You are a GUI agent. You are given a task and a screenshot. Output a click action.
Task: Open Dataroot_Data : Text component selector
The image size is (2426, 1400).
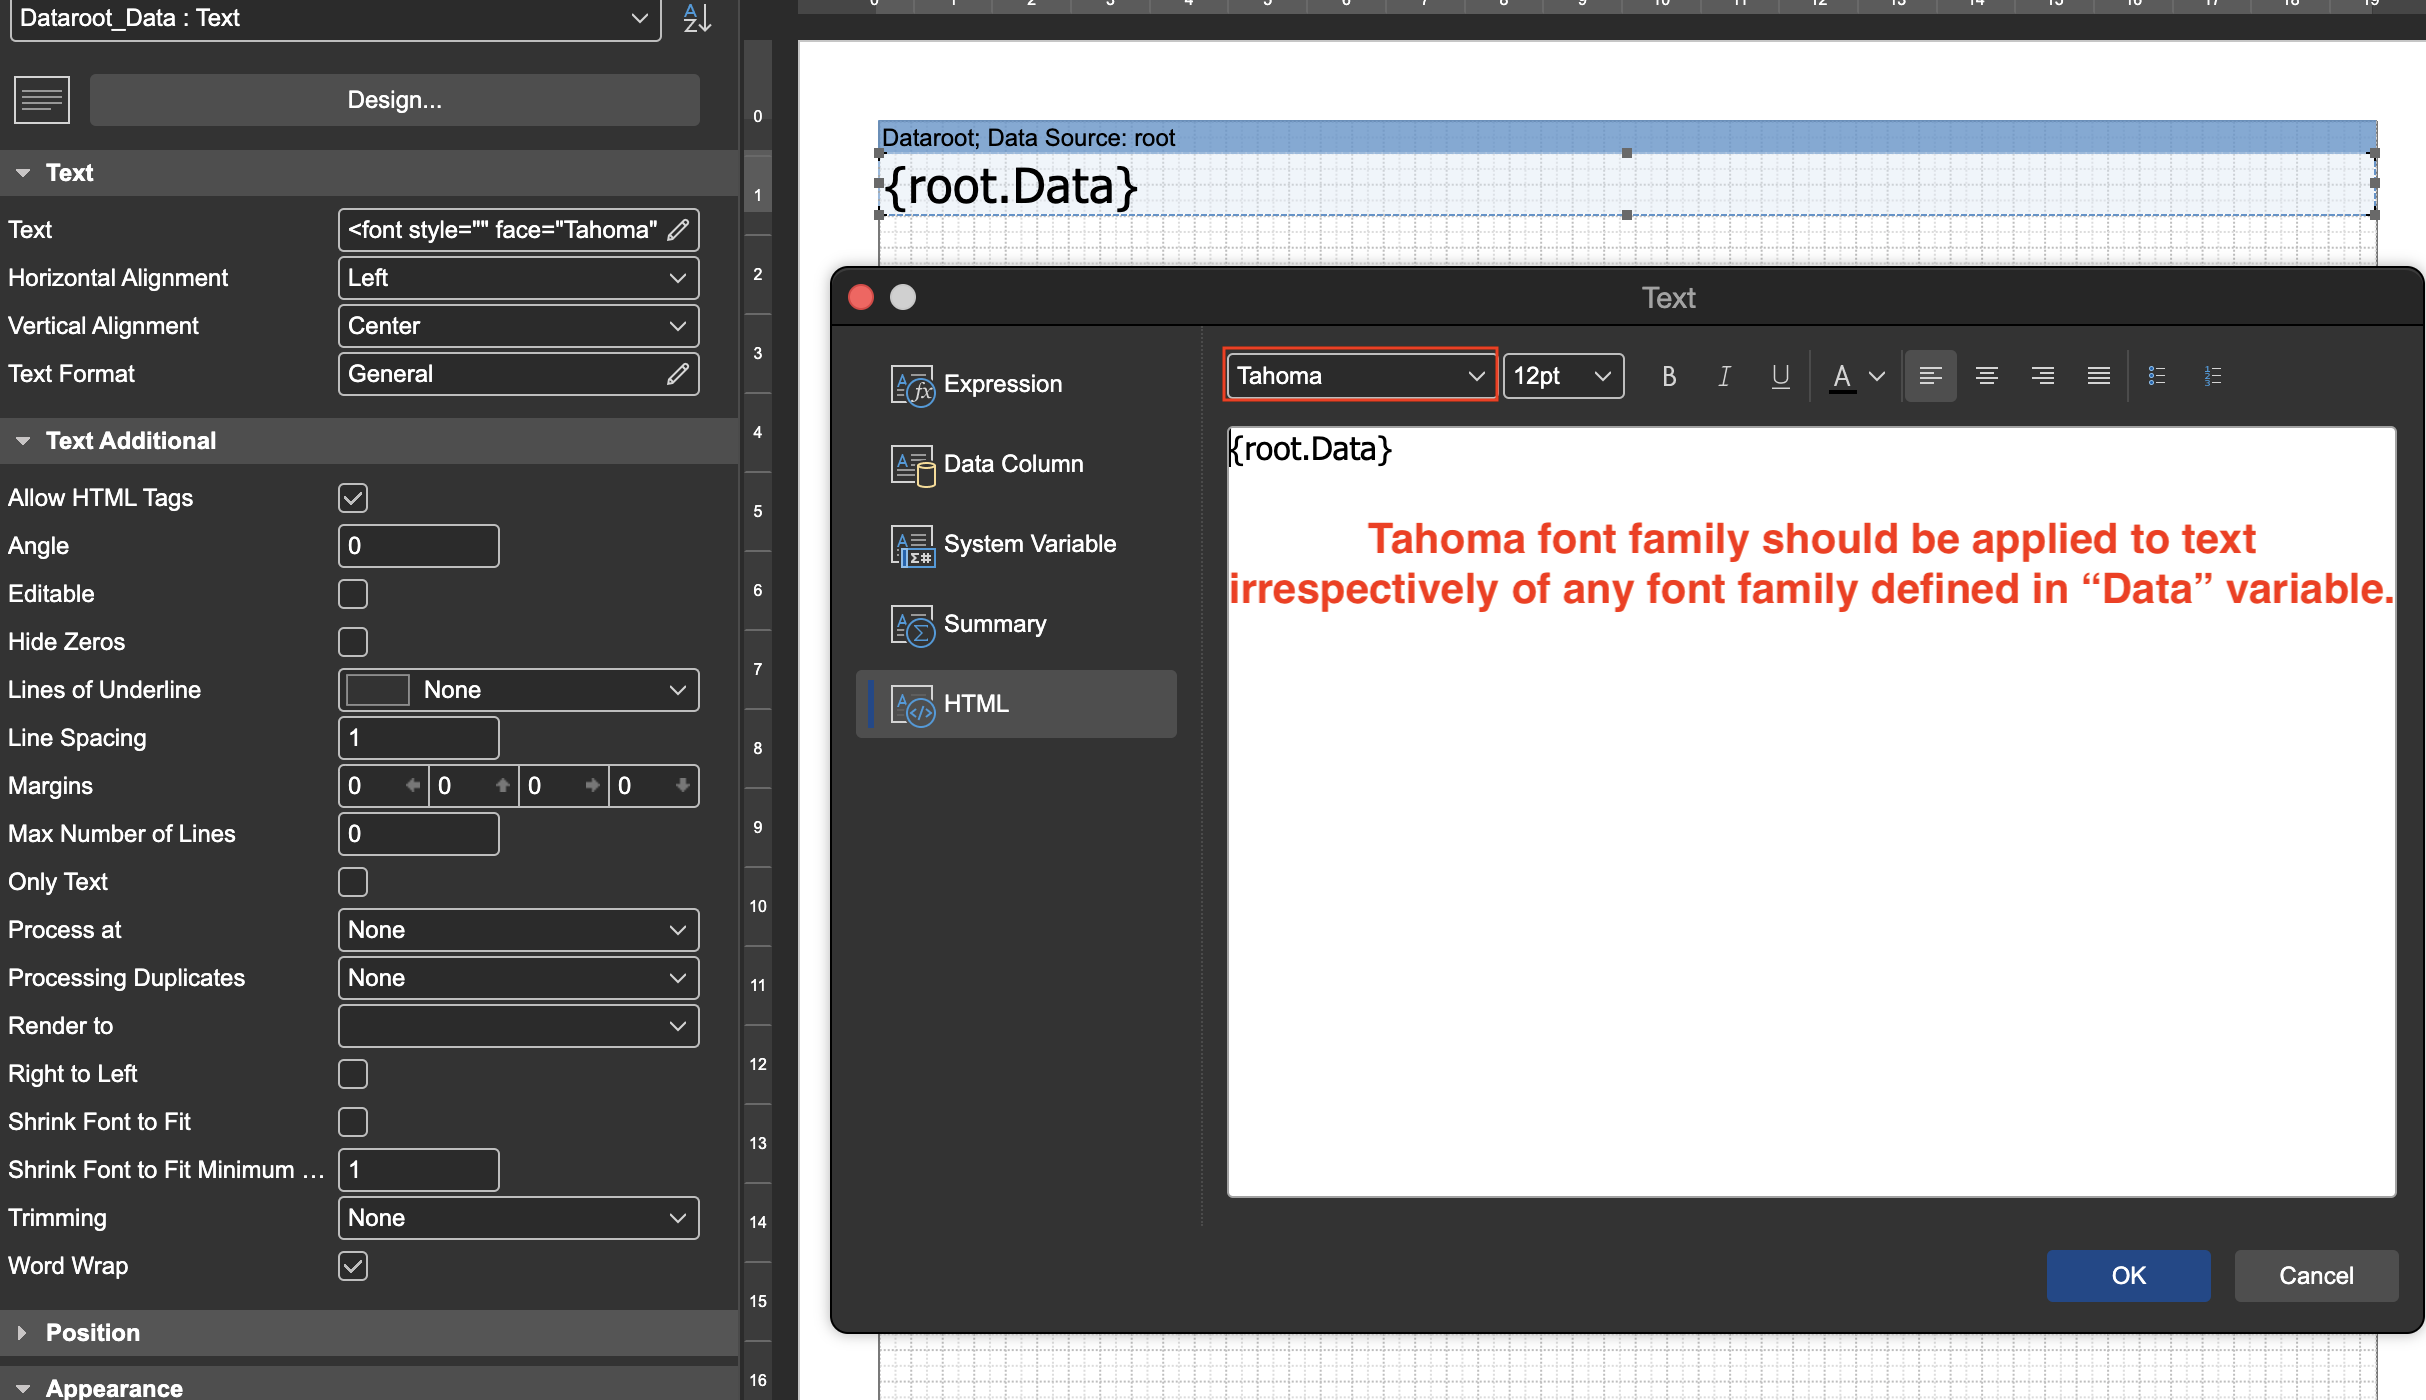coord(335,18)
